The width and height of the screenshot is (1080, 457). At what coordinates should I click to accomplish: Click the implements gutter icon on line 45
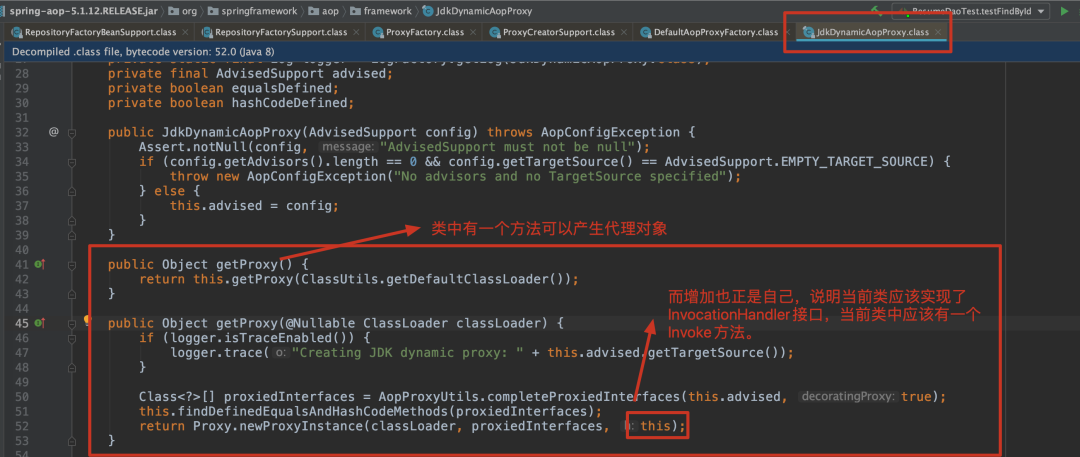(x=39, y=323)
